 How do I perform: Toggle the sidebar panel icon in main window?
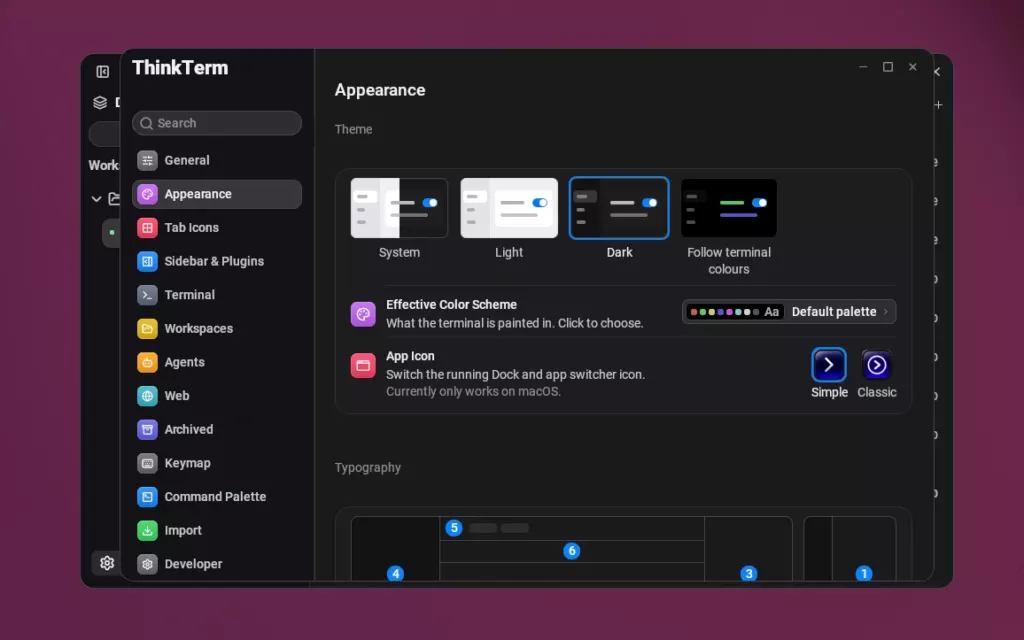103,72
